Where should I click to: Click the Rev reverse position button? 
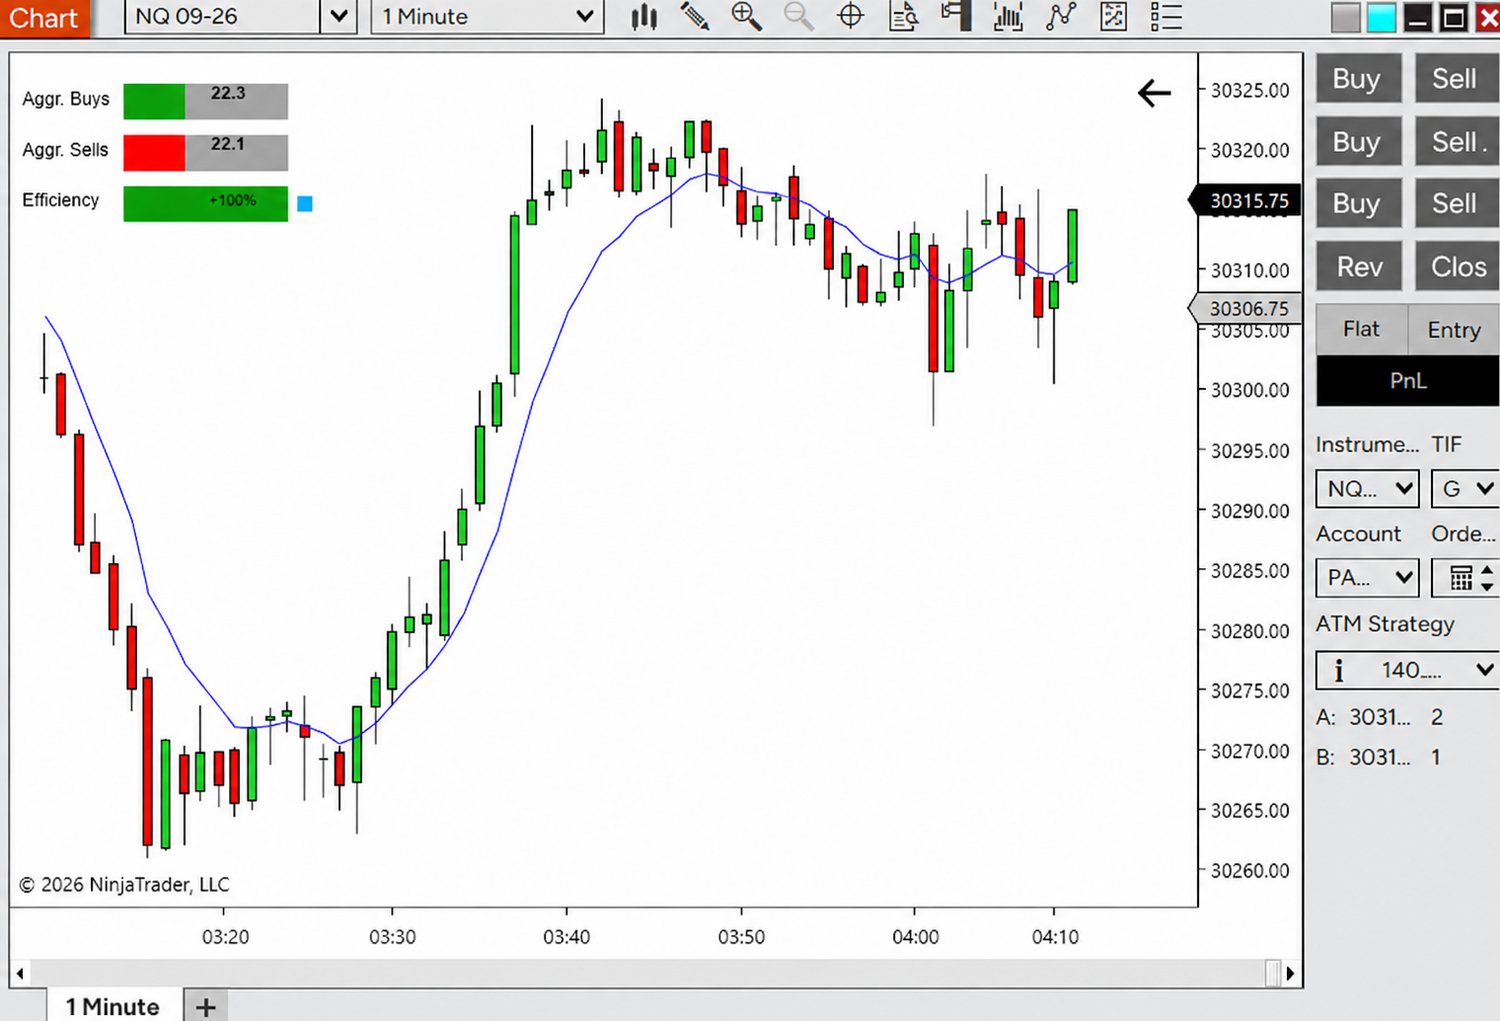coord(1359,267)
